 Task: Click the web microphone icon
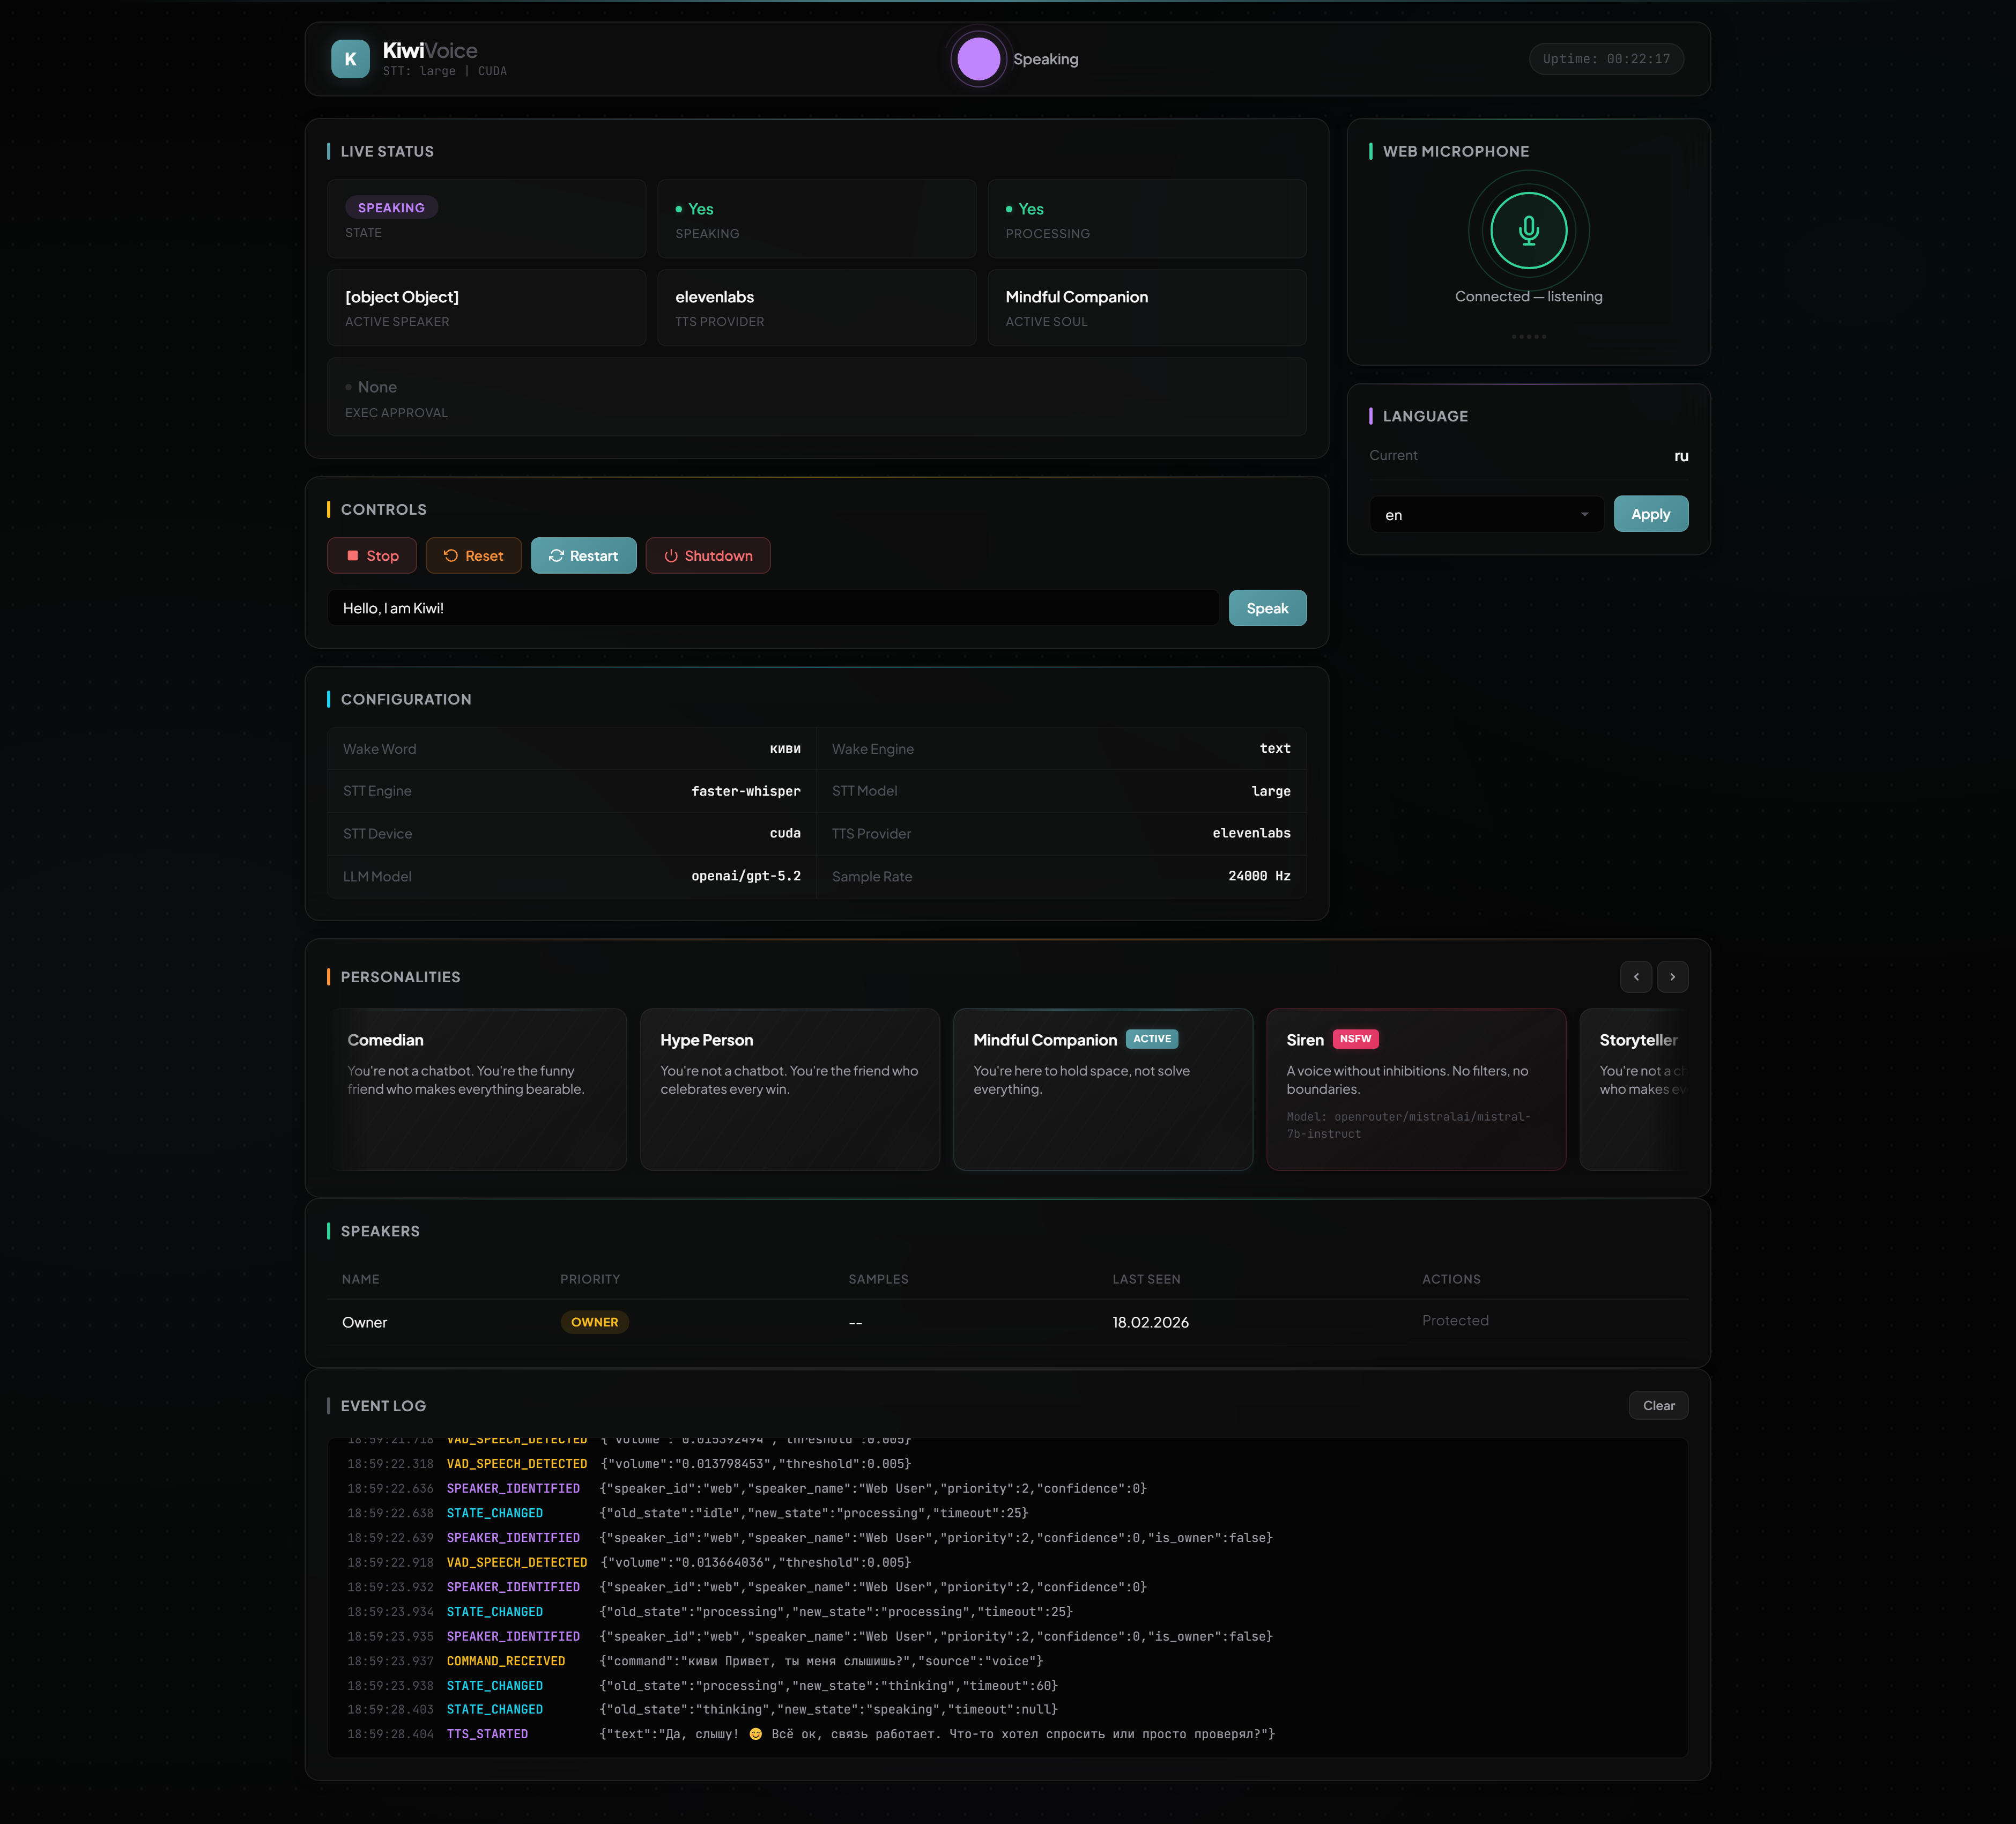[x=1528, y=230]
